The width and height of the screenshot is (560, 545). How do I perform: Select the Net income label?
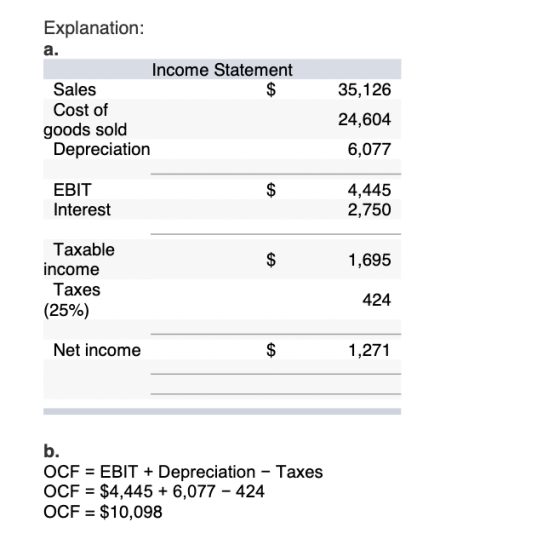coord(97,350)
